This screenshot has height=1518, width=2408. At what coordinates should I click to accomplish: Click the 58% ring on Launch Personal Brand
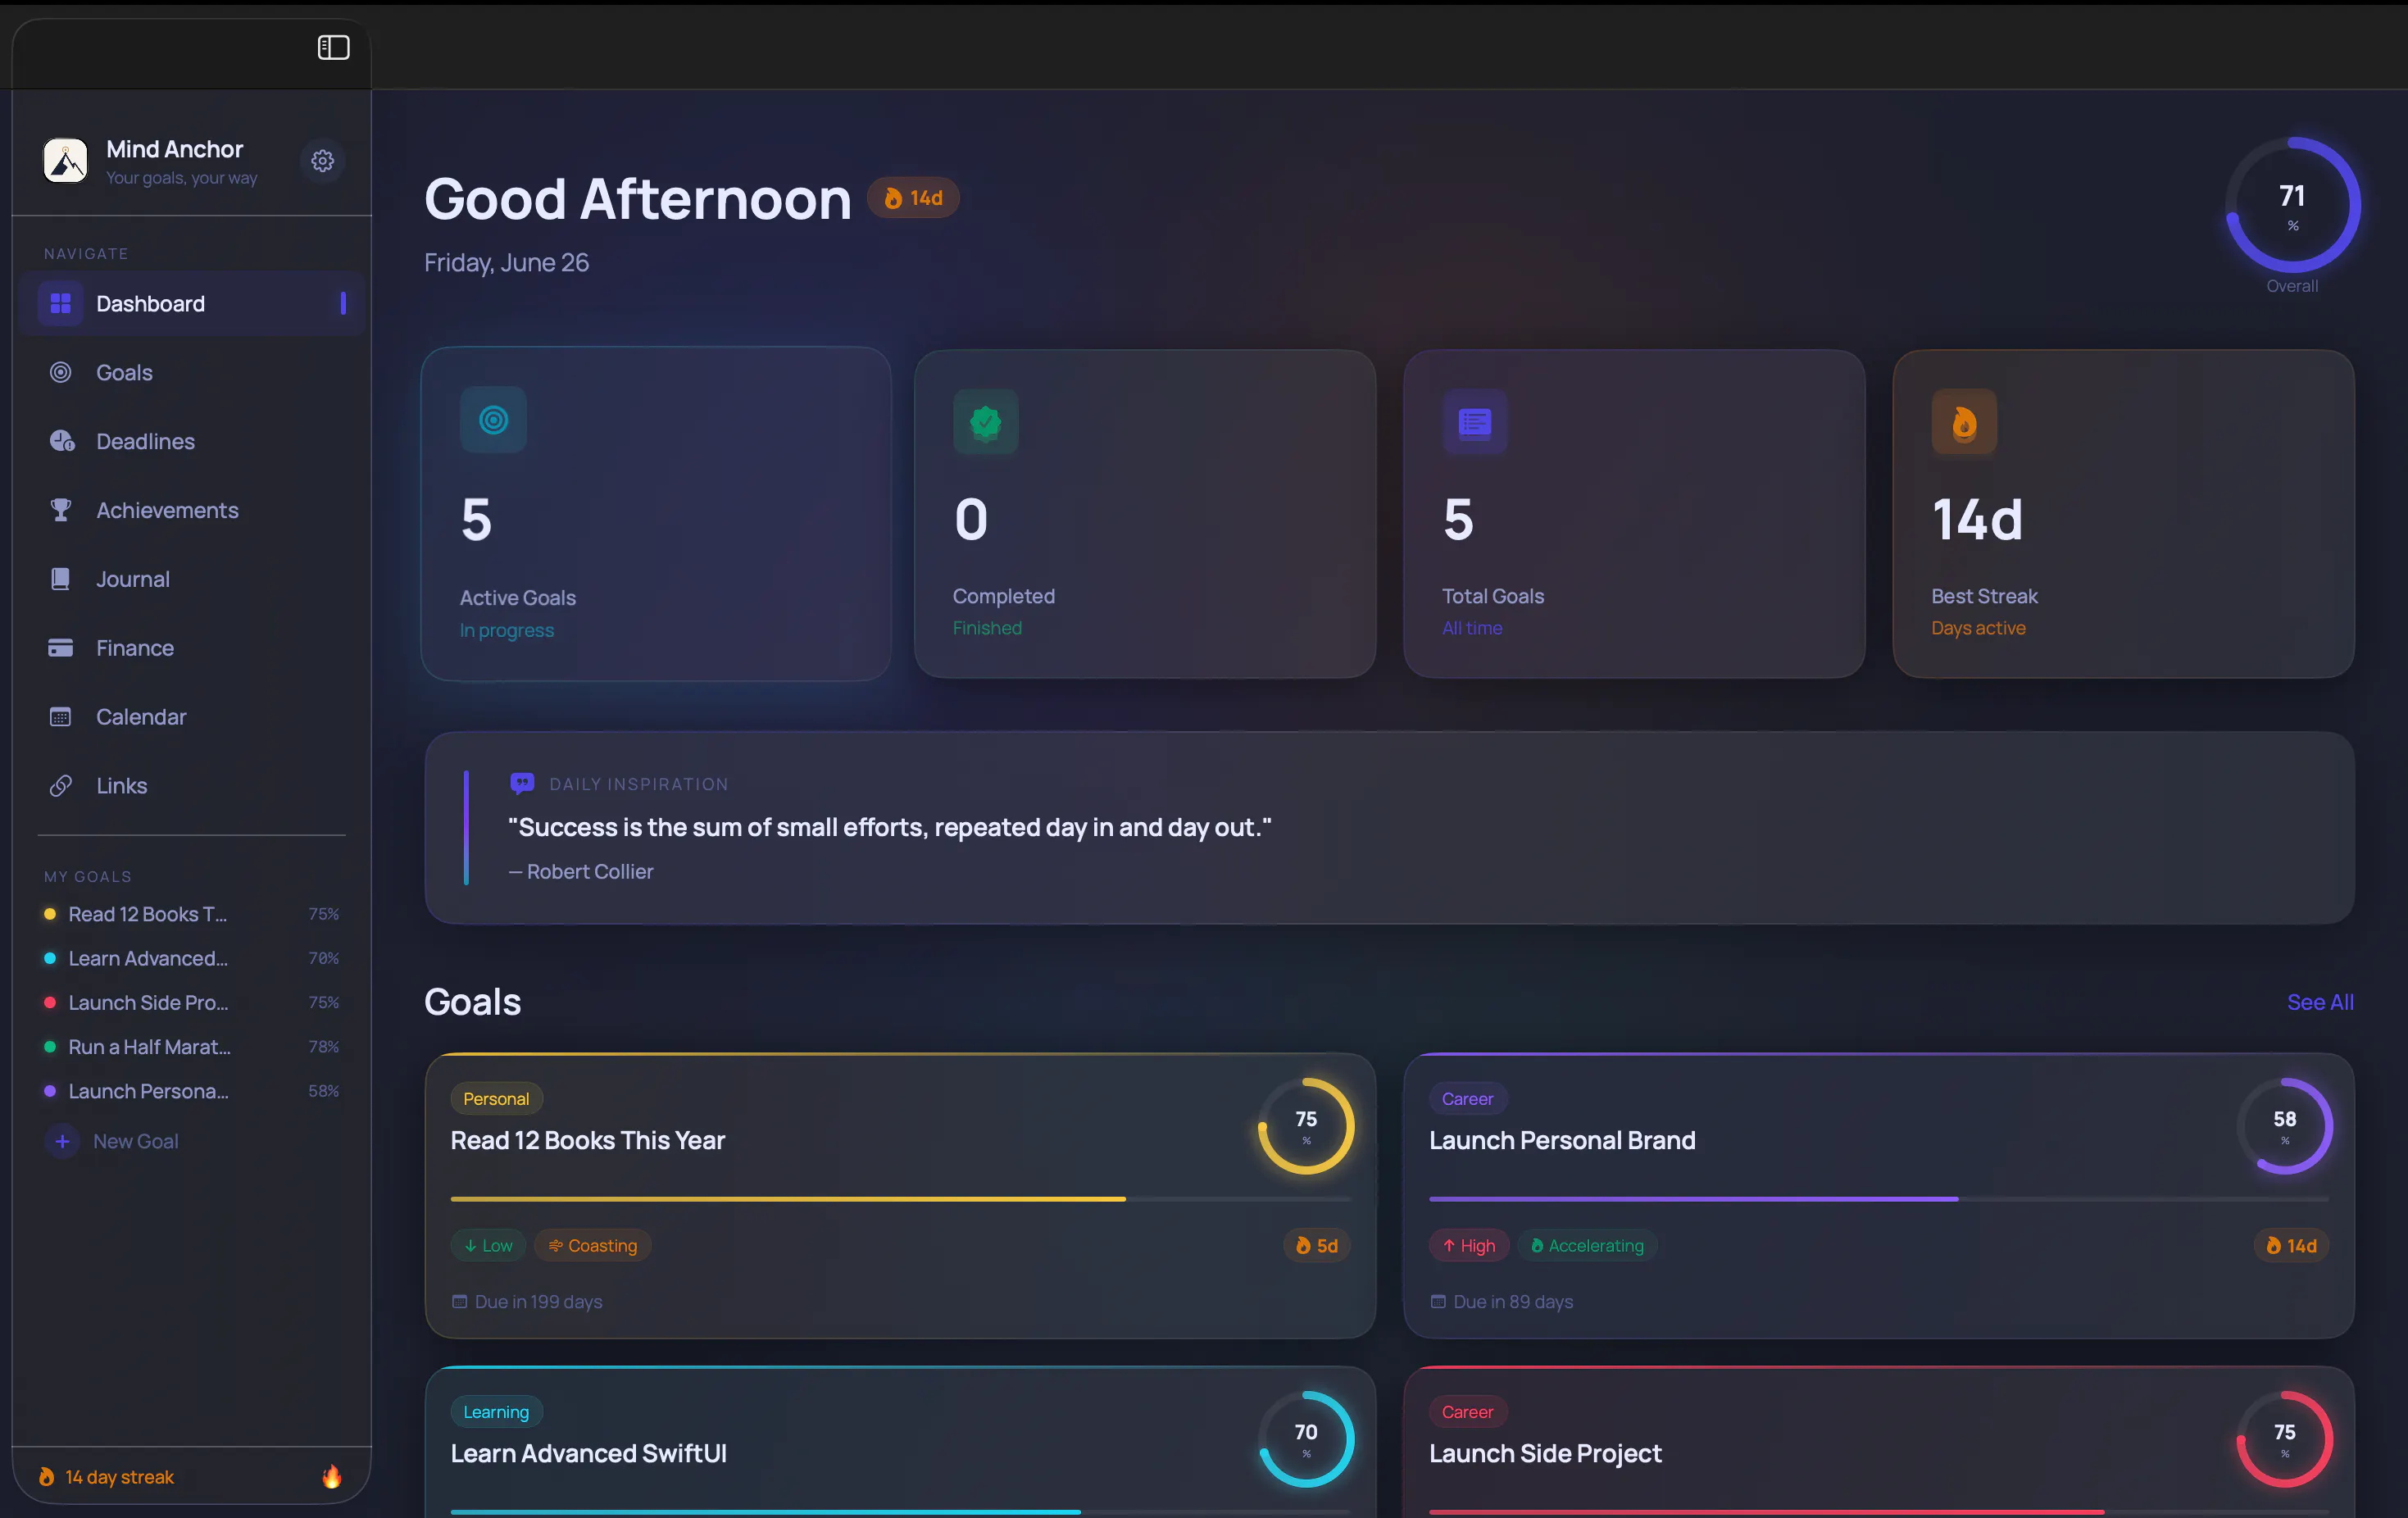tap(2284, 1126)
